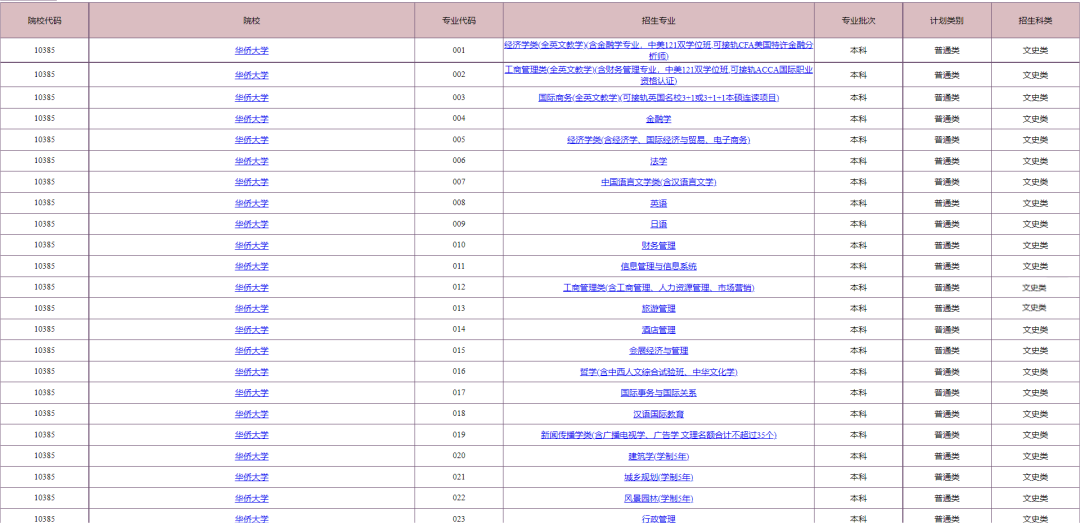Open the 华侨大学 link in row 019

[251, 435]
